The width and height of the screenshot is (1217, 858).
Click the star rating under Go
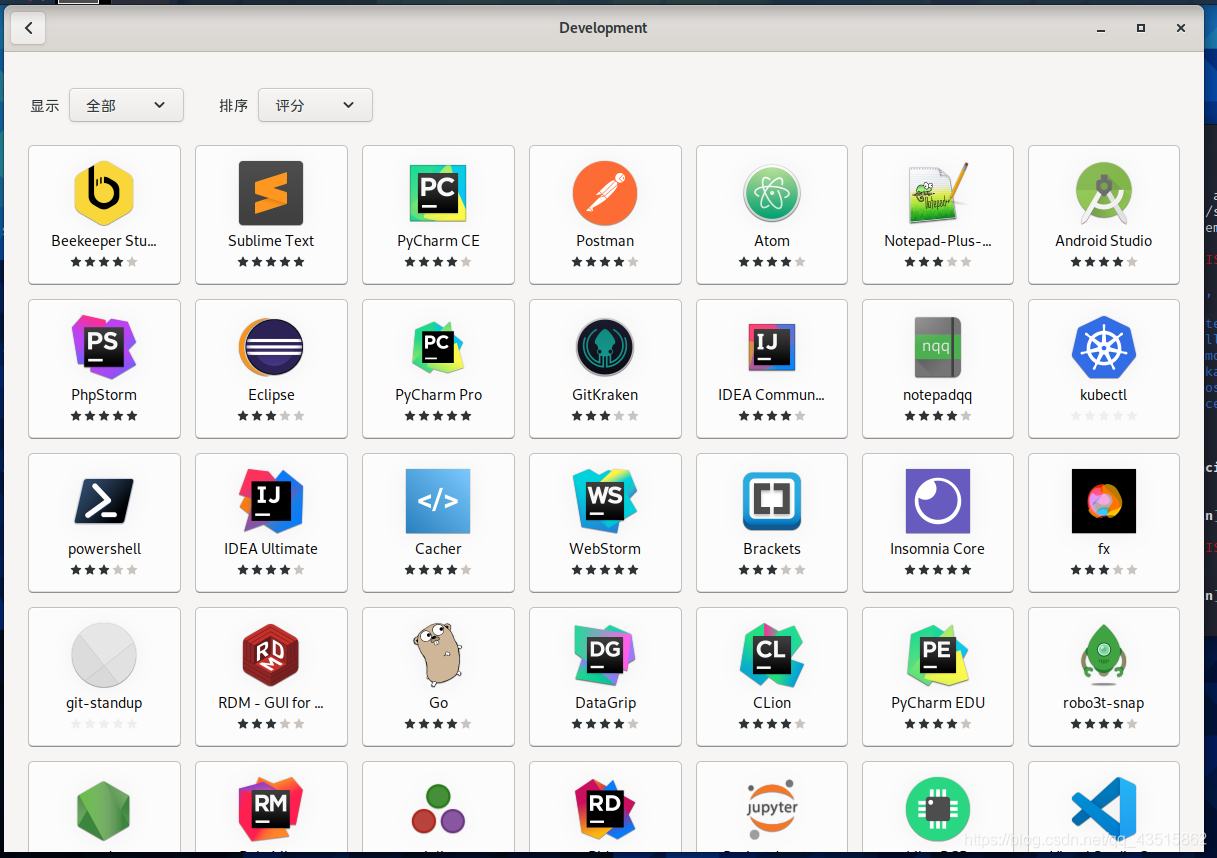tap(438, 724)
